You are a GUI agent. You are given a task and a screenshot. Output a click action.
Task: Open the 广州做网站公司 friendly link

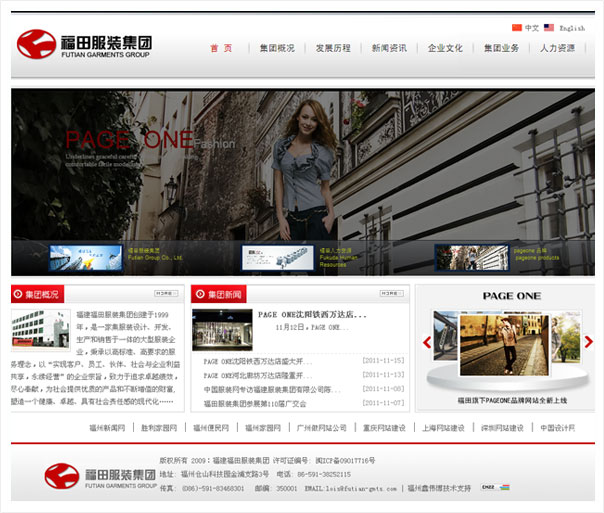[x=322, y=428]
